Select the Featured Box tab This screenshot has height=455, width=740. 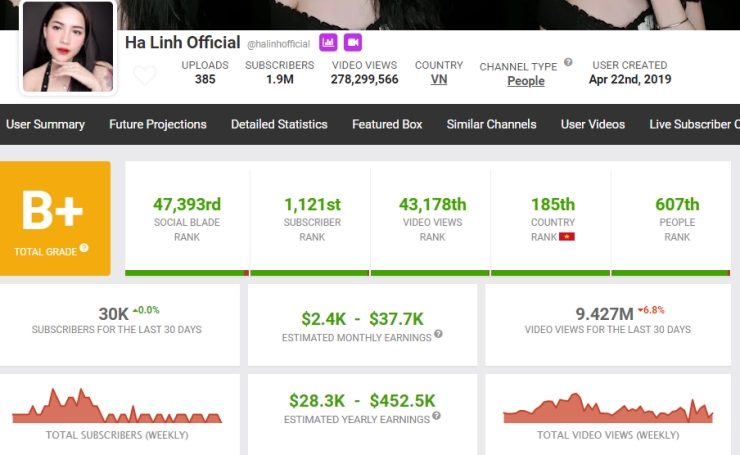pos(387,124)
